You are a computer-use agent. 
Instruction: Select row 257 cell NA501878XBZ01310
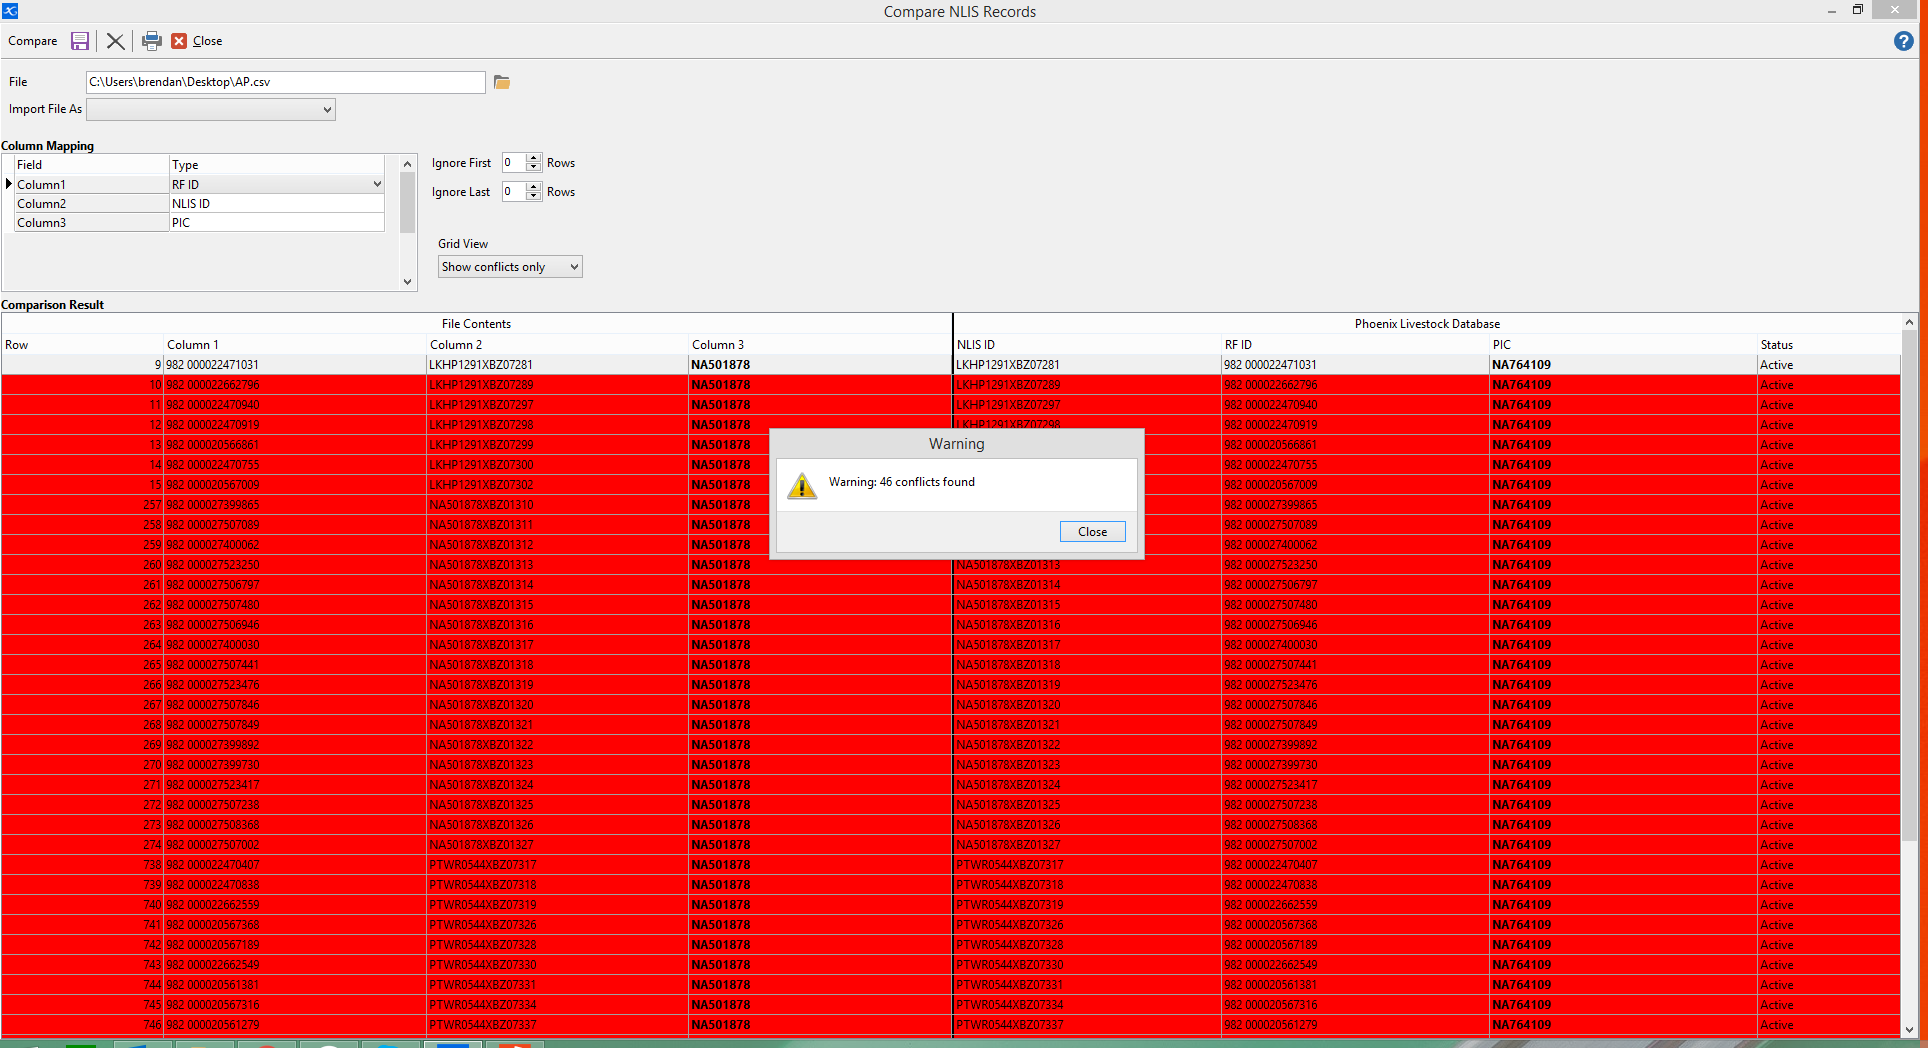[558, 505]
